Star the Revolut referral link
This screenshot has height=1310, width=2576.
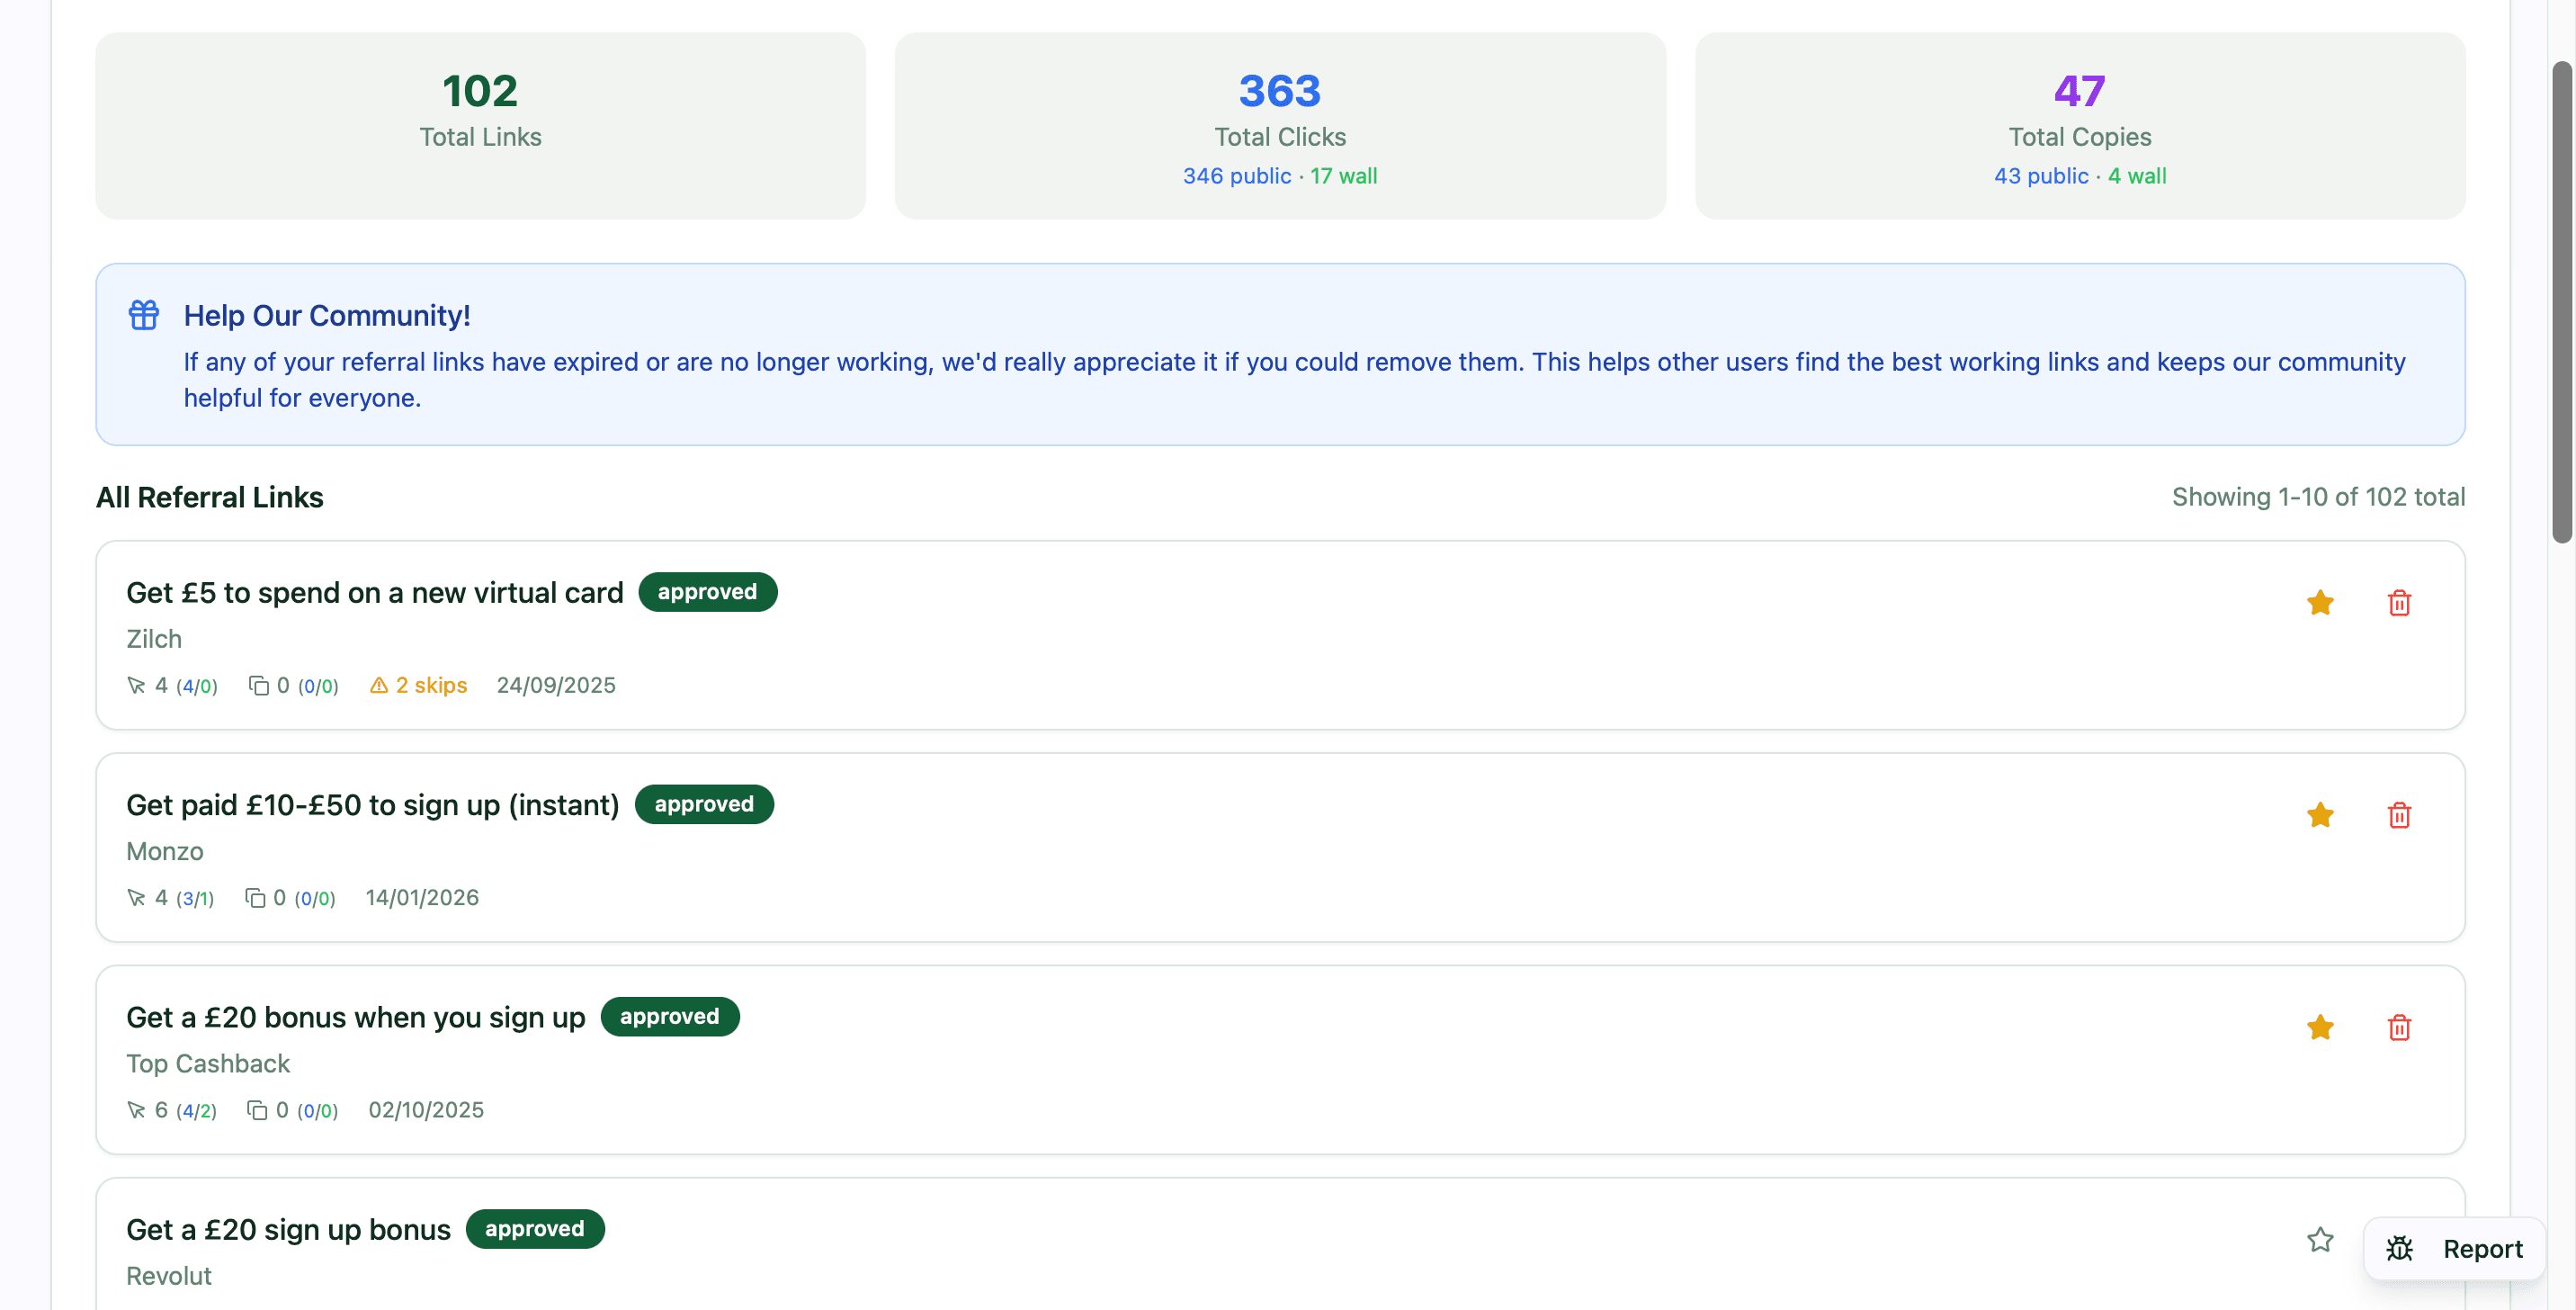[x=2320, y=1240]
